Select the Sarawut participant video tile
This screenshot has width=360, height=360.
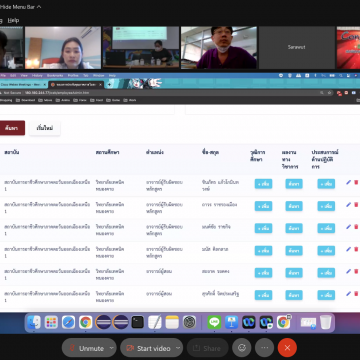297,48
